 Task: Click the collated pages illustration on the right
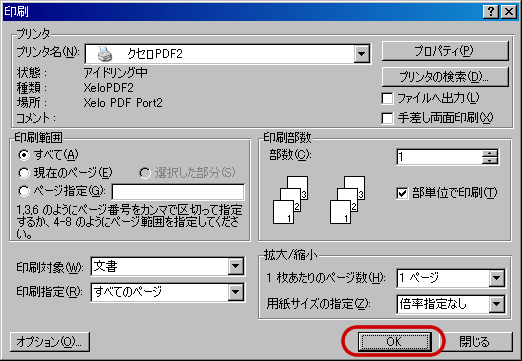pyautogui.click(x=347, y=200)
